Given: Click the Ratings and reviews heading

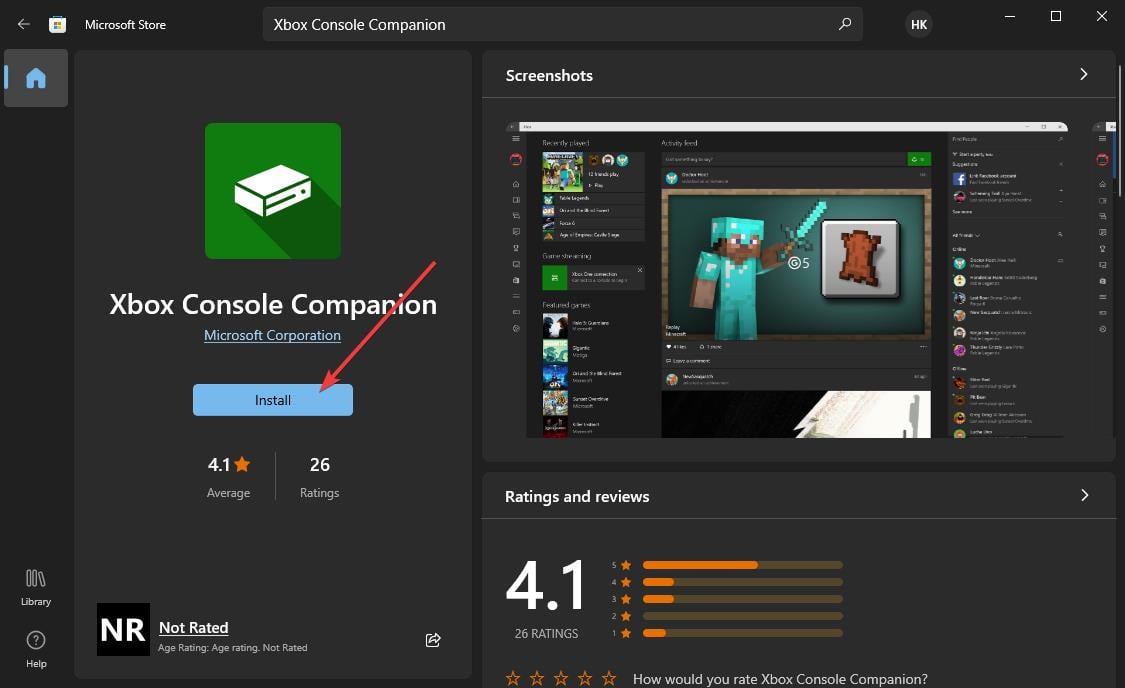Looking at the screenshot, I should point(577,496).
